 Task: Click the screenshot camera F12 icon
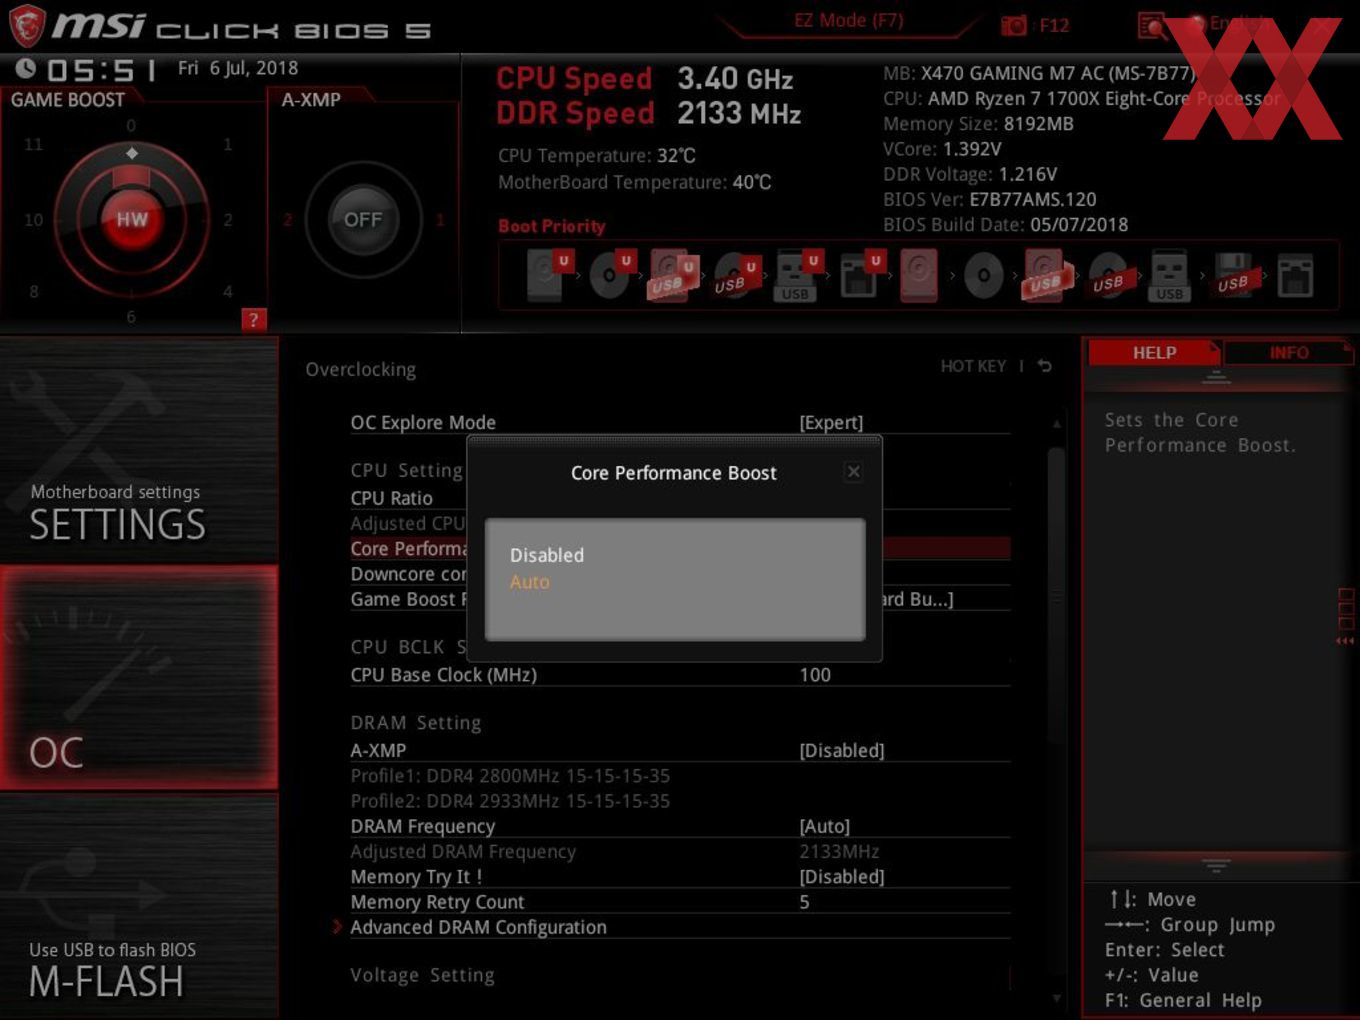pyautogui.click(x=1014, y=25)
